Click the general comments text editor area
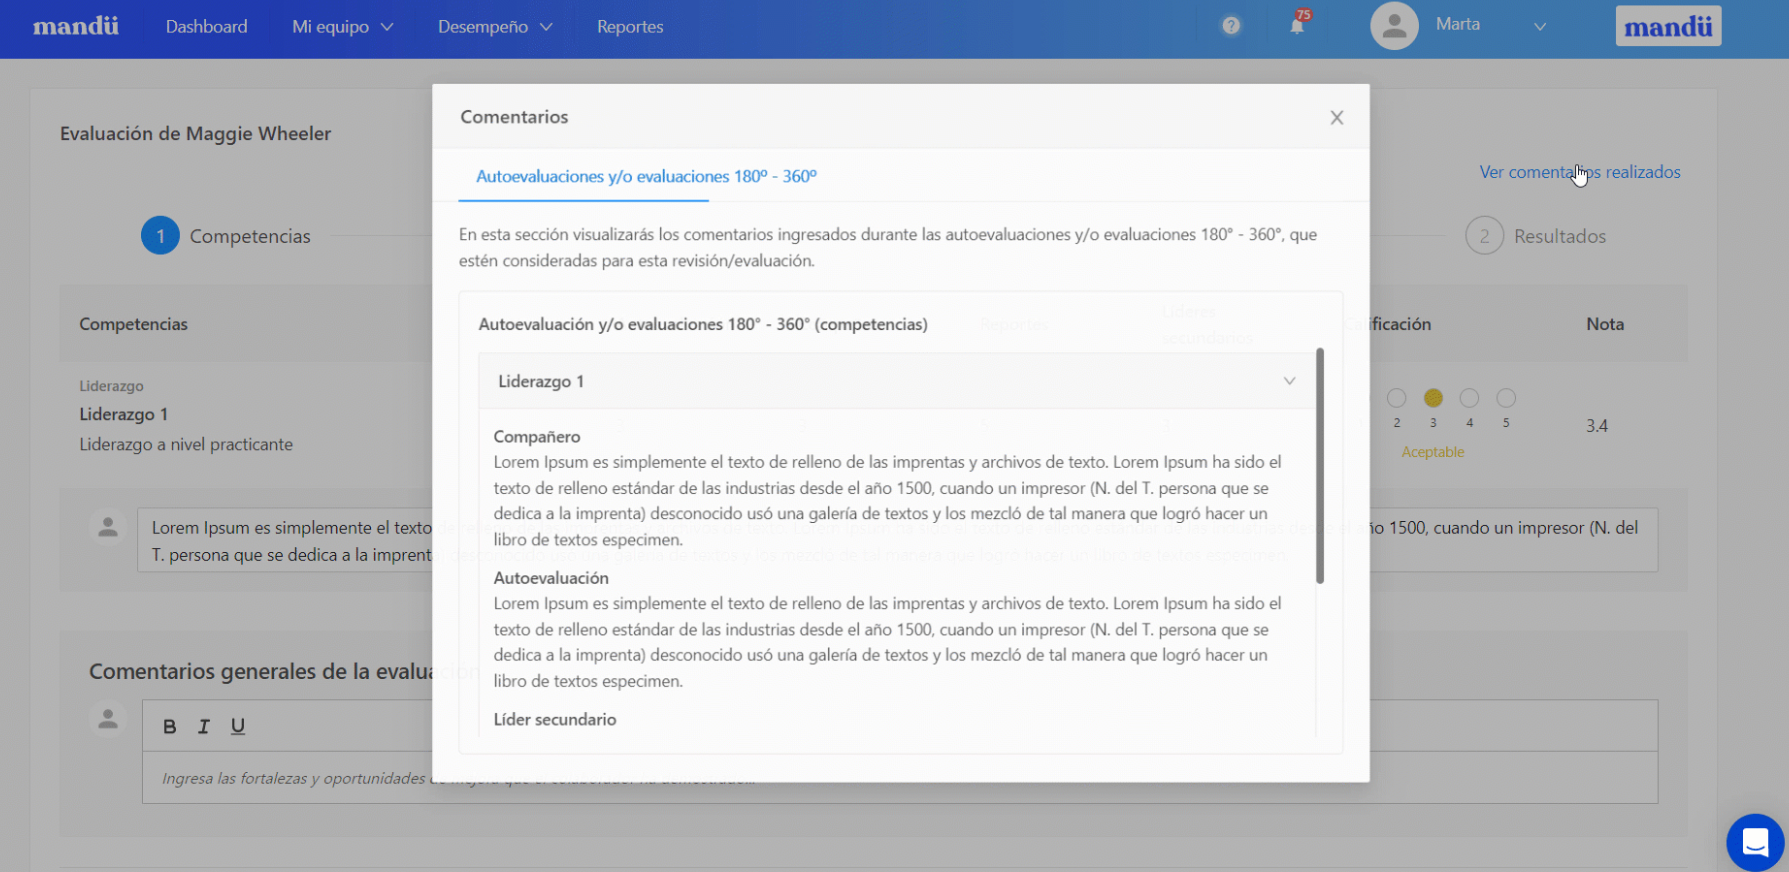This screenshot has height=872, width=1789. (900, 778)
